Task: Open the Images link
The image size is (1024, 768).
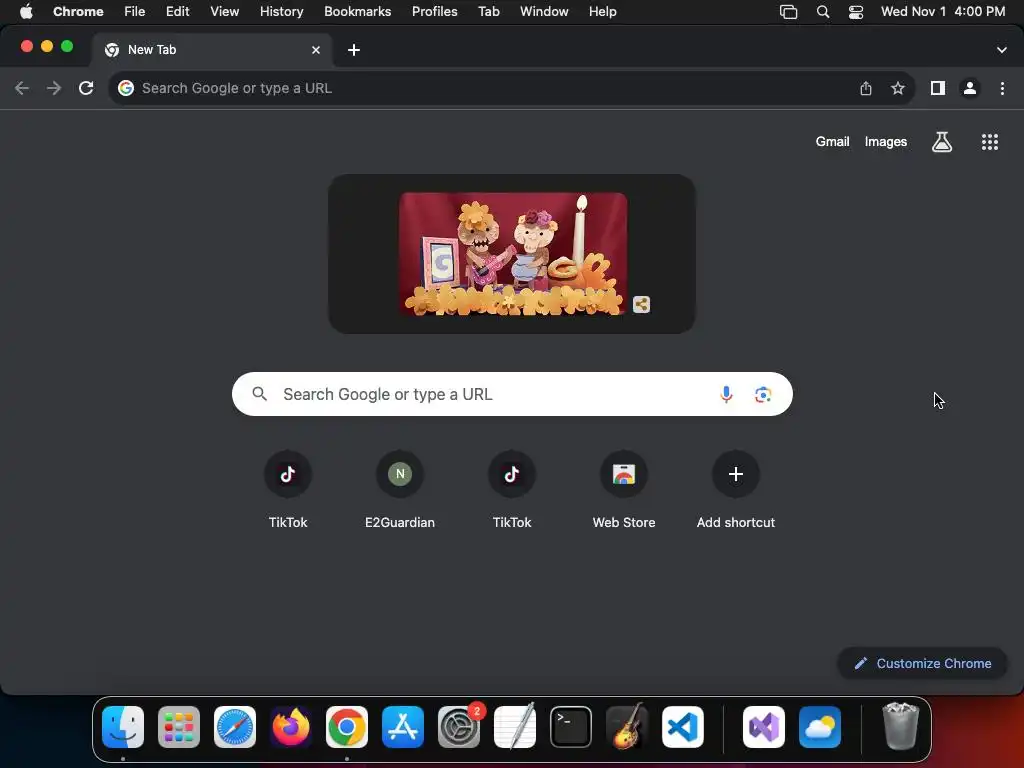Action: click(x=886, y=142)
